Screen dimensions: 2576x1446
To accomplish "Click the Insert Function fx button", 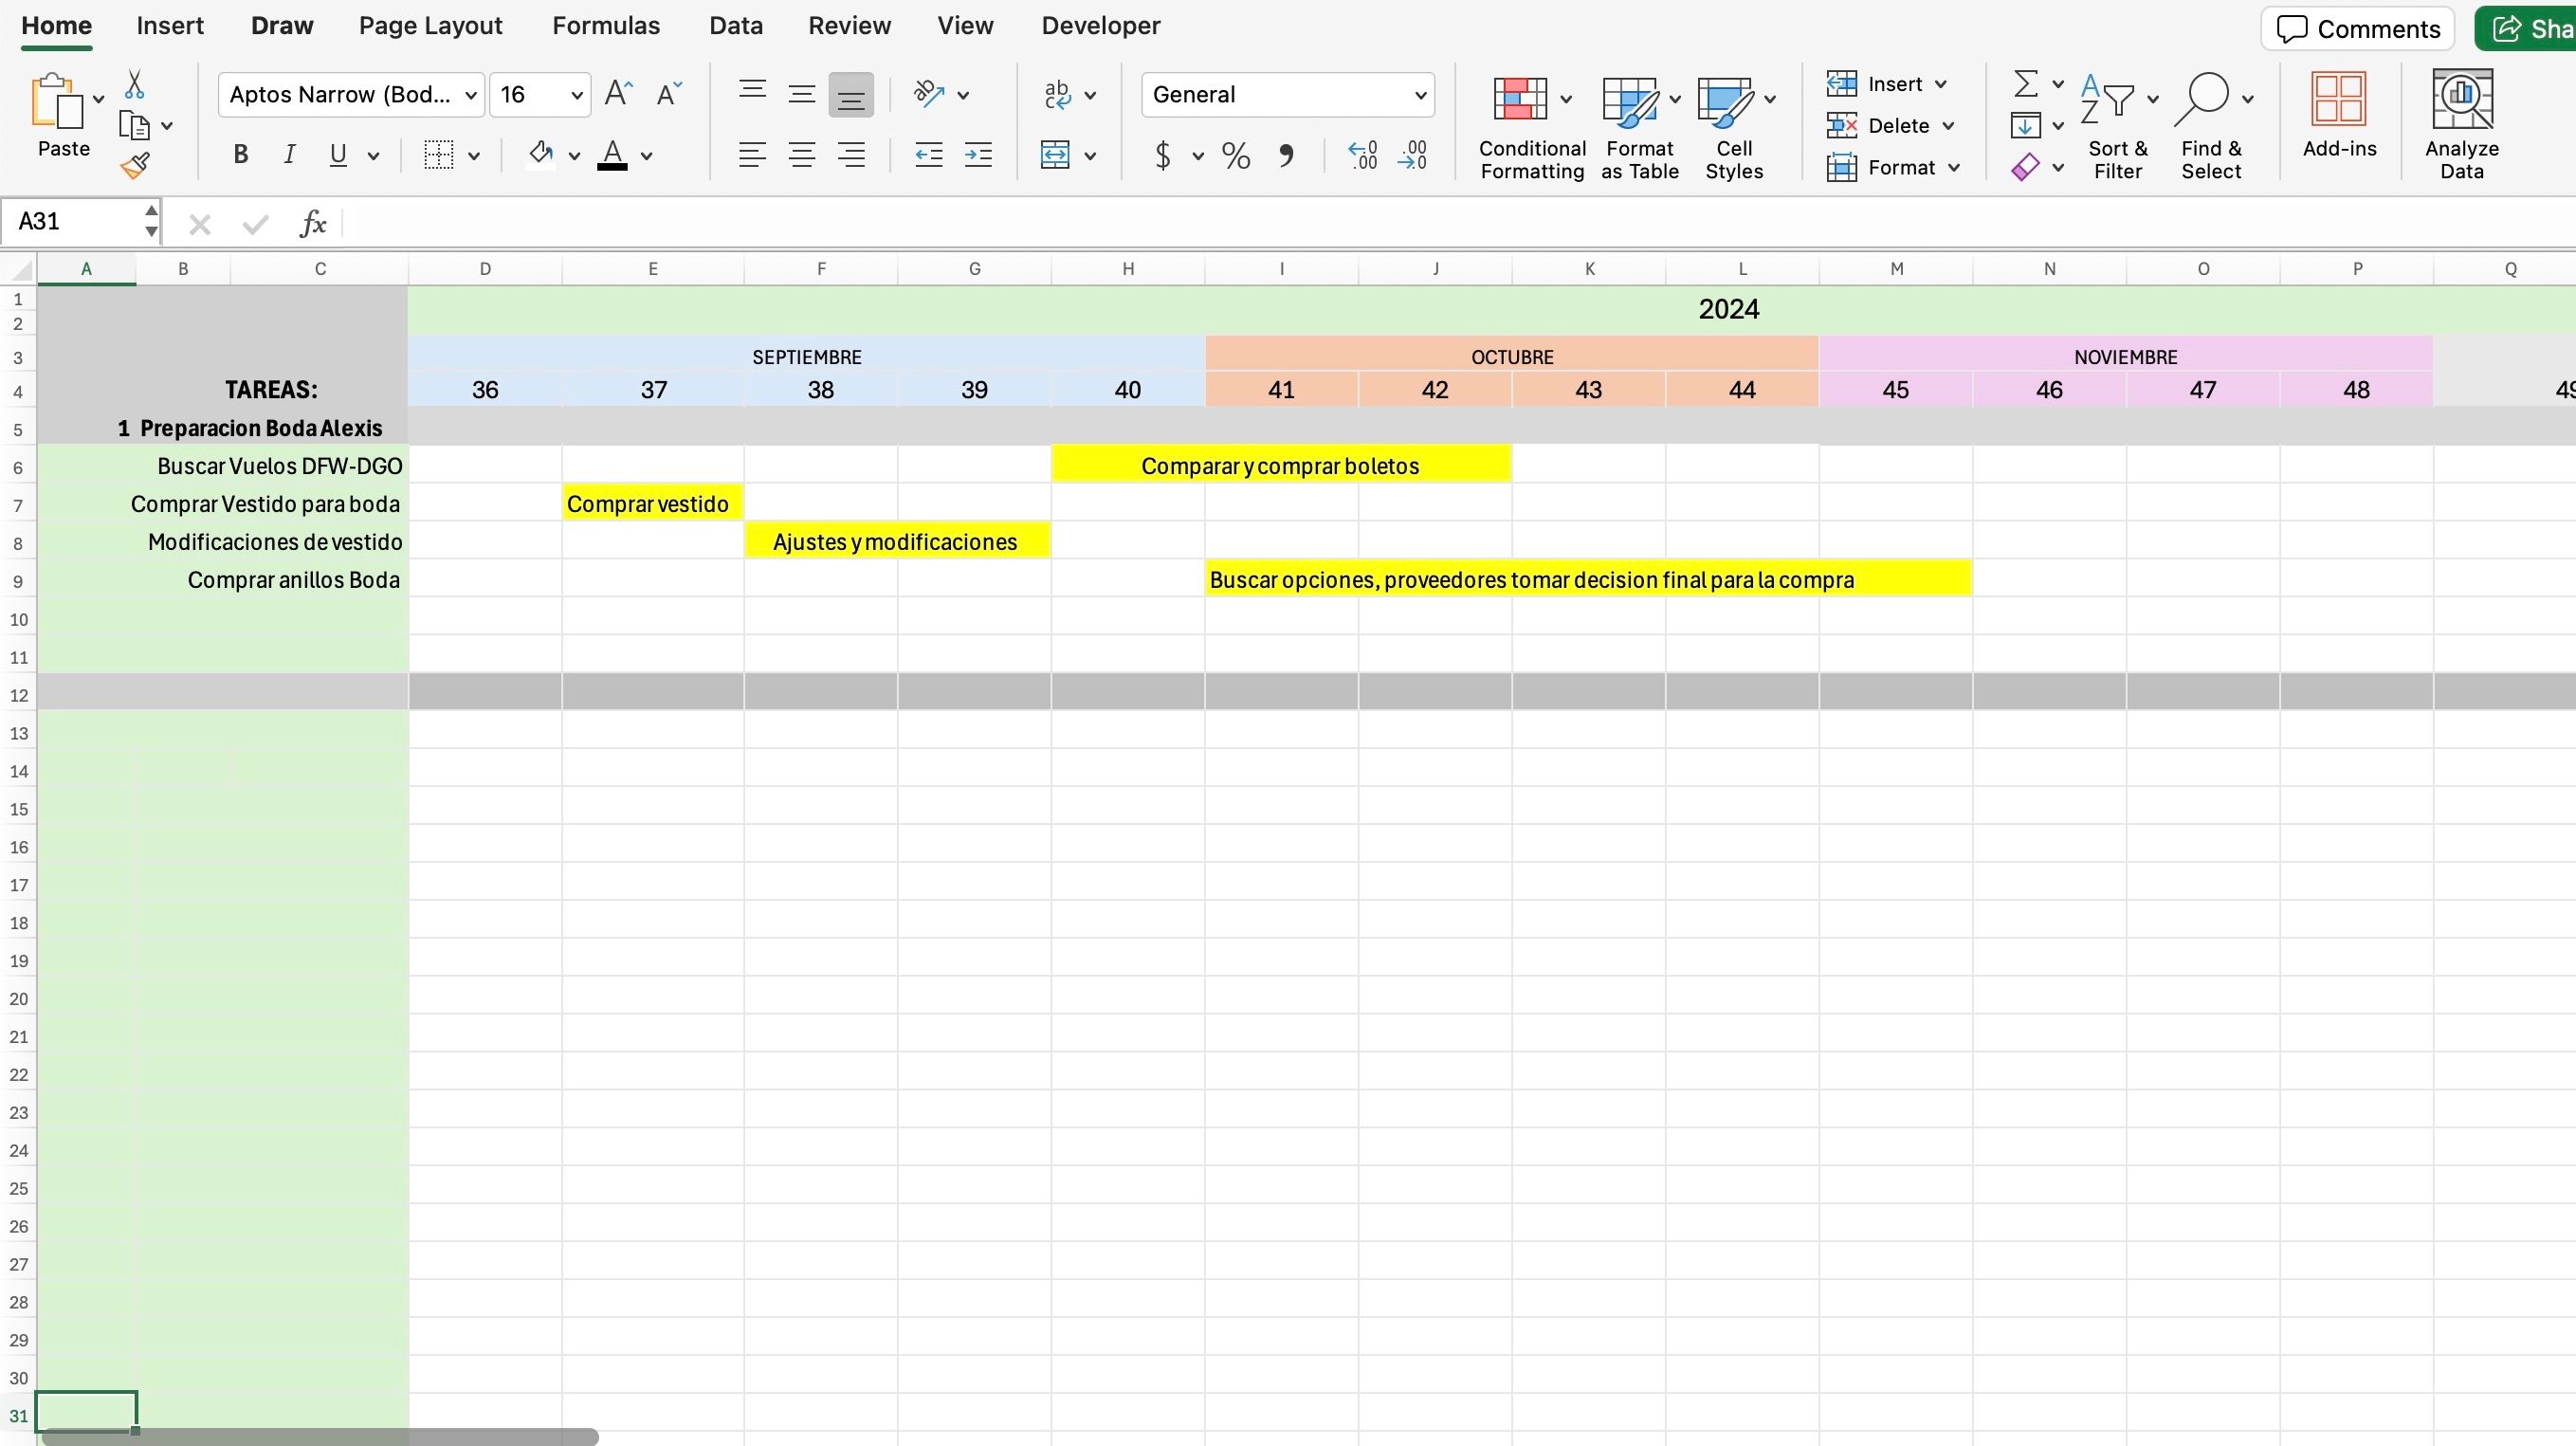I will click(313, 223).
